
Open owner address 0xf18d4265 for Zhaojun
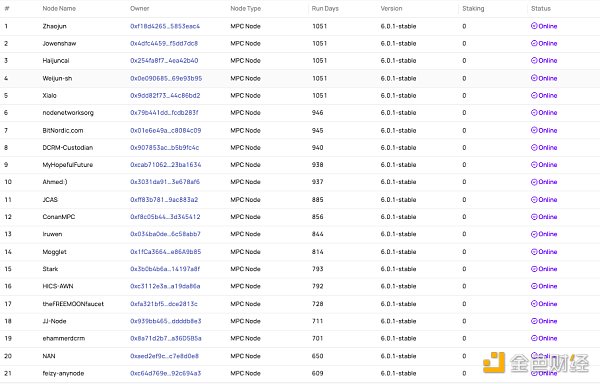pos(165,26)
